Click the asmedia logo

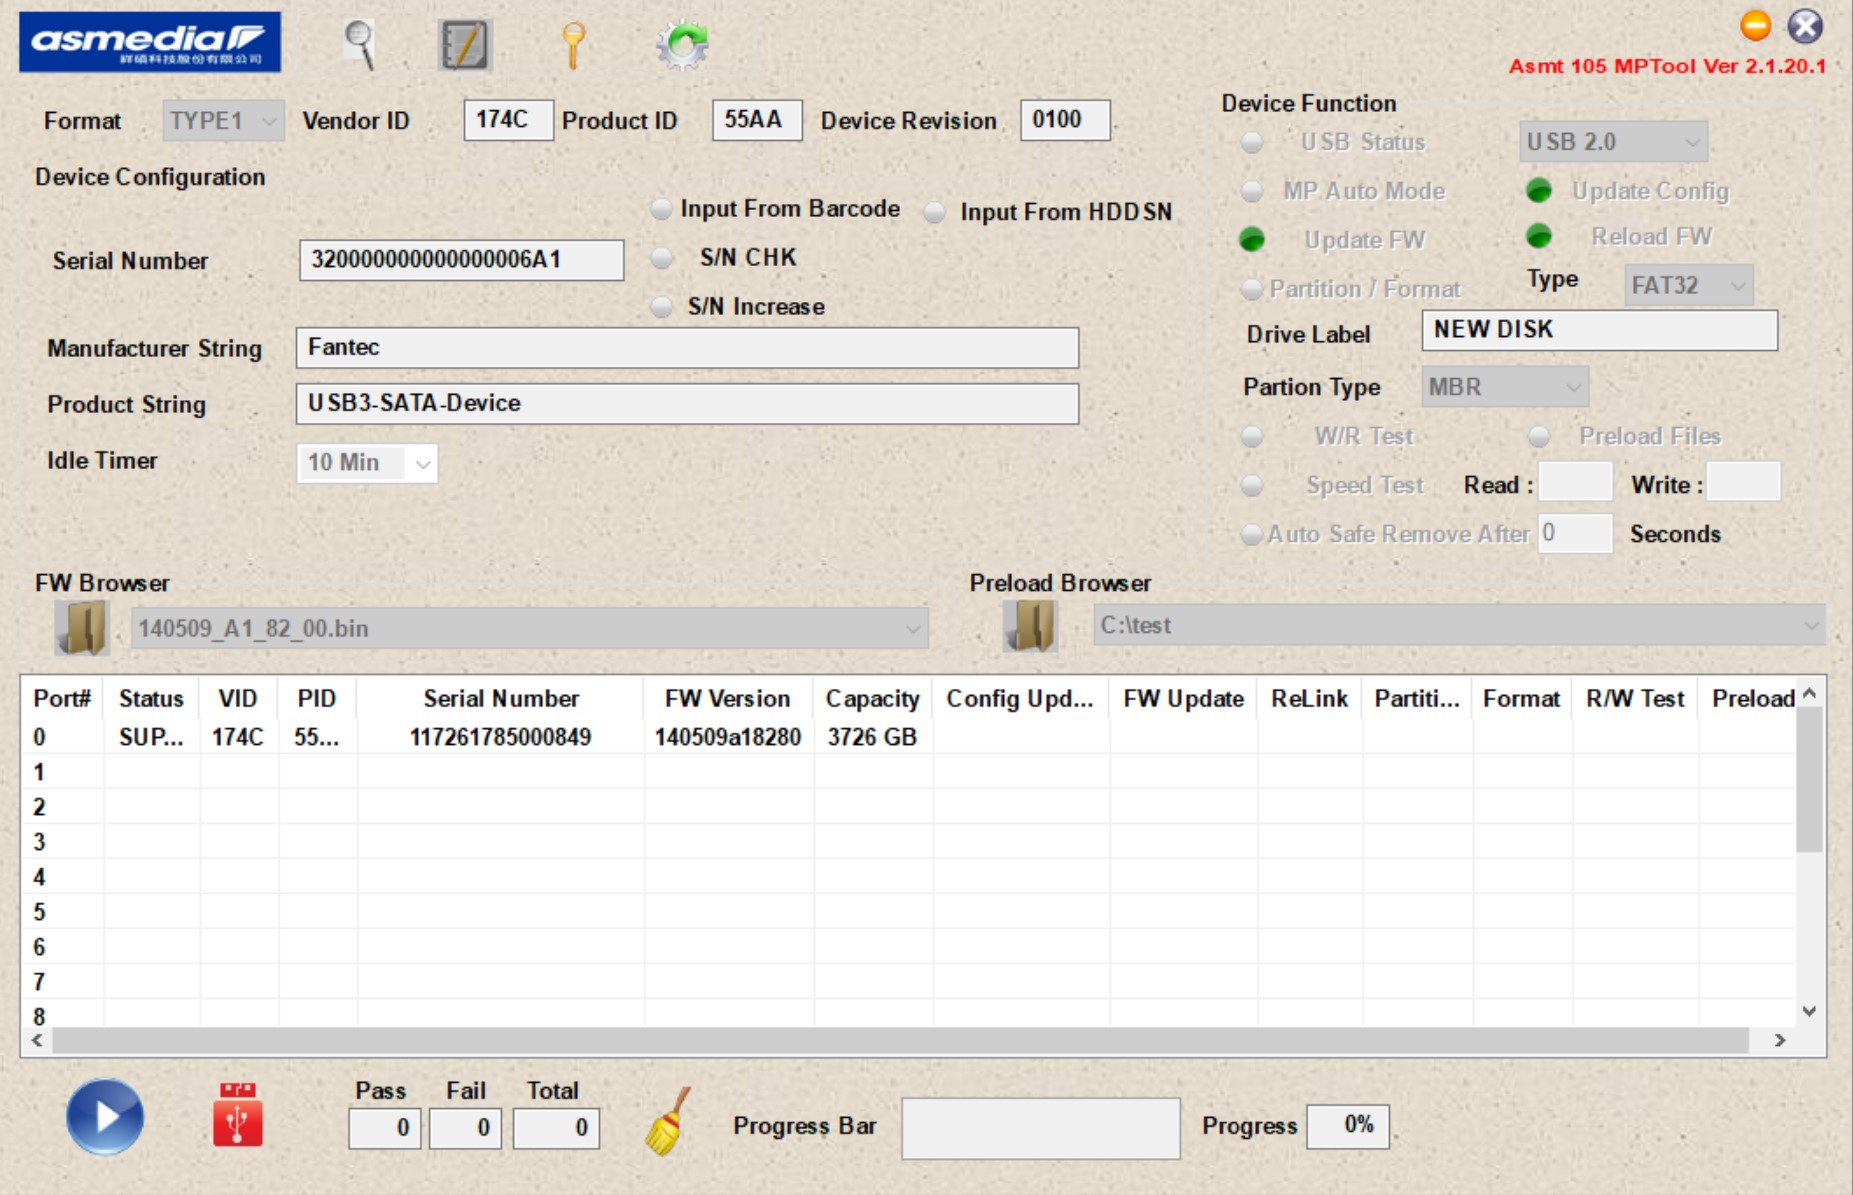tap(148, 40)
